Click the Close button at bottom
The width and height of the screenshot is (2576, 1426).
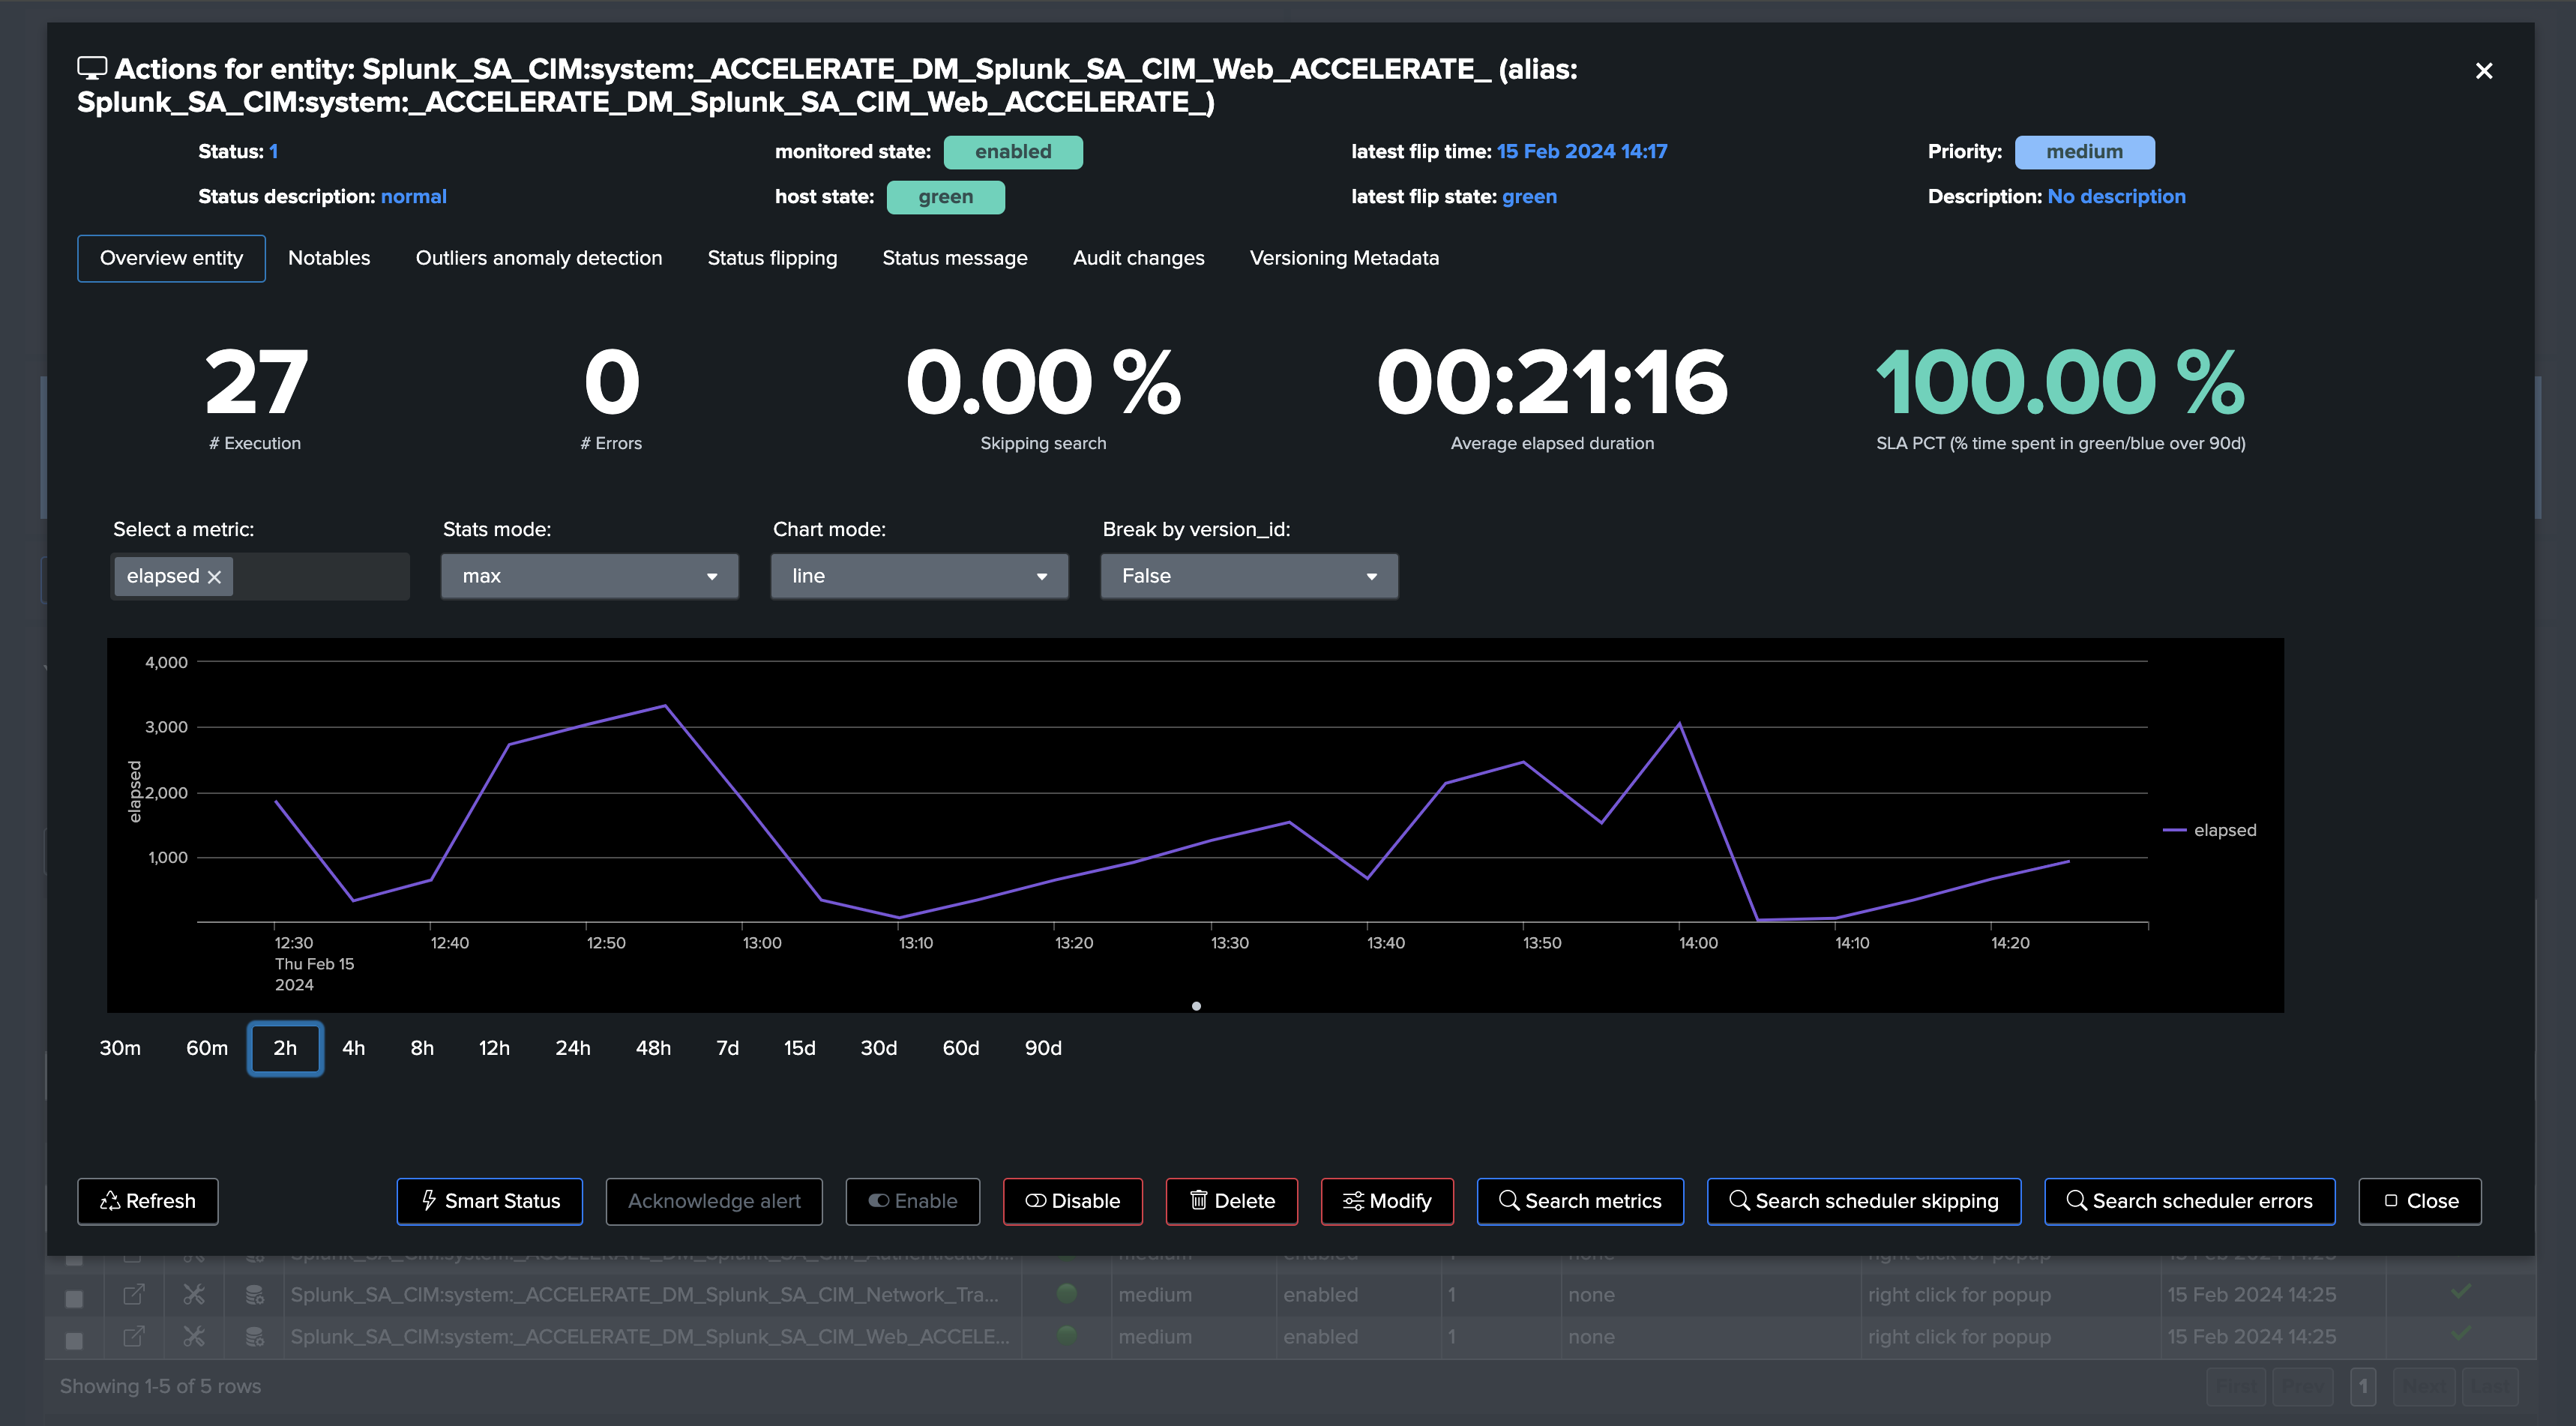2420,1201
